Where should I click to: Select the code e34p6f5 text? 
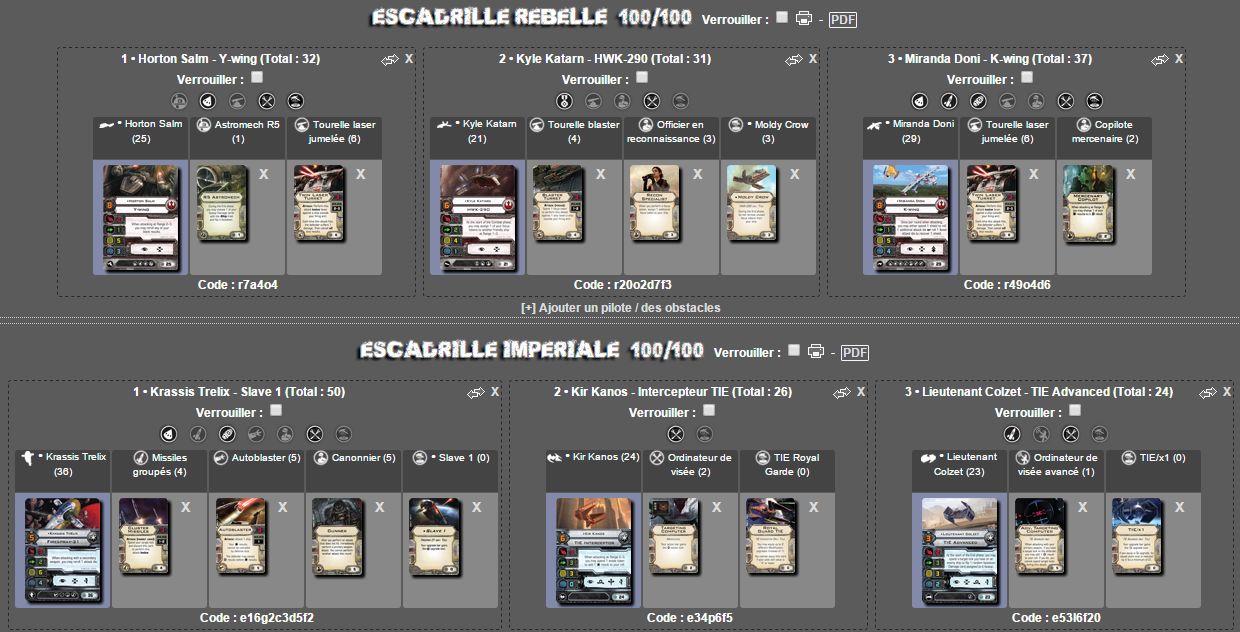(690, 618)
